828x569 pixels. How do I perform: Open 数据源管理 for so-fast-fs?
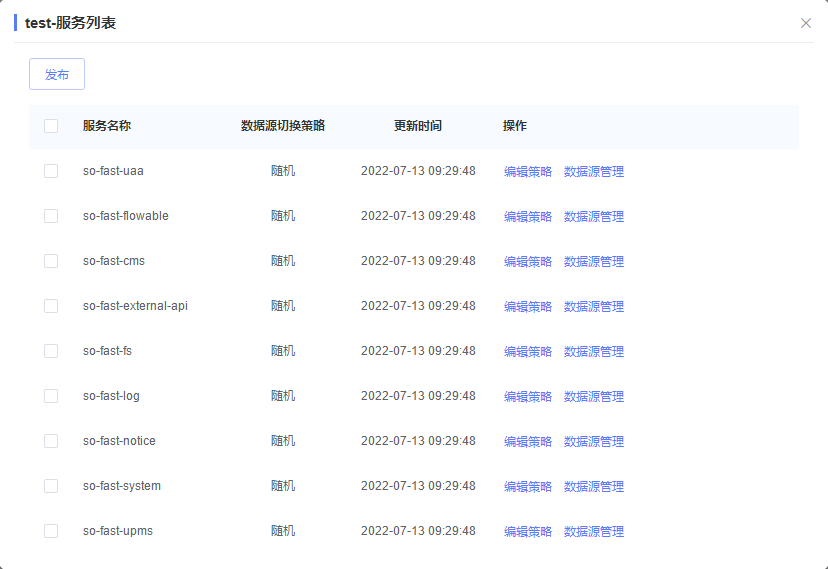[594, 352]
